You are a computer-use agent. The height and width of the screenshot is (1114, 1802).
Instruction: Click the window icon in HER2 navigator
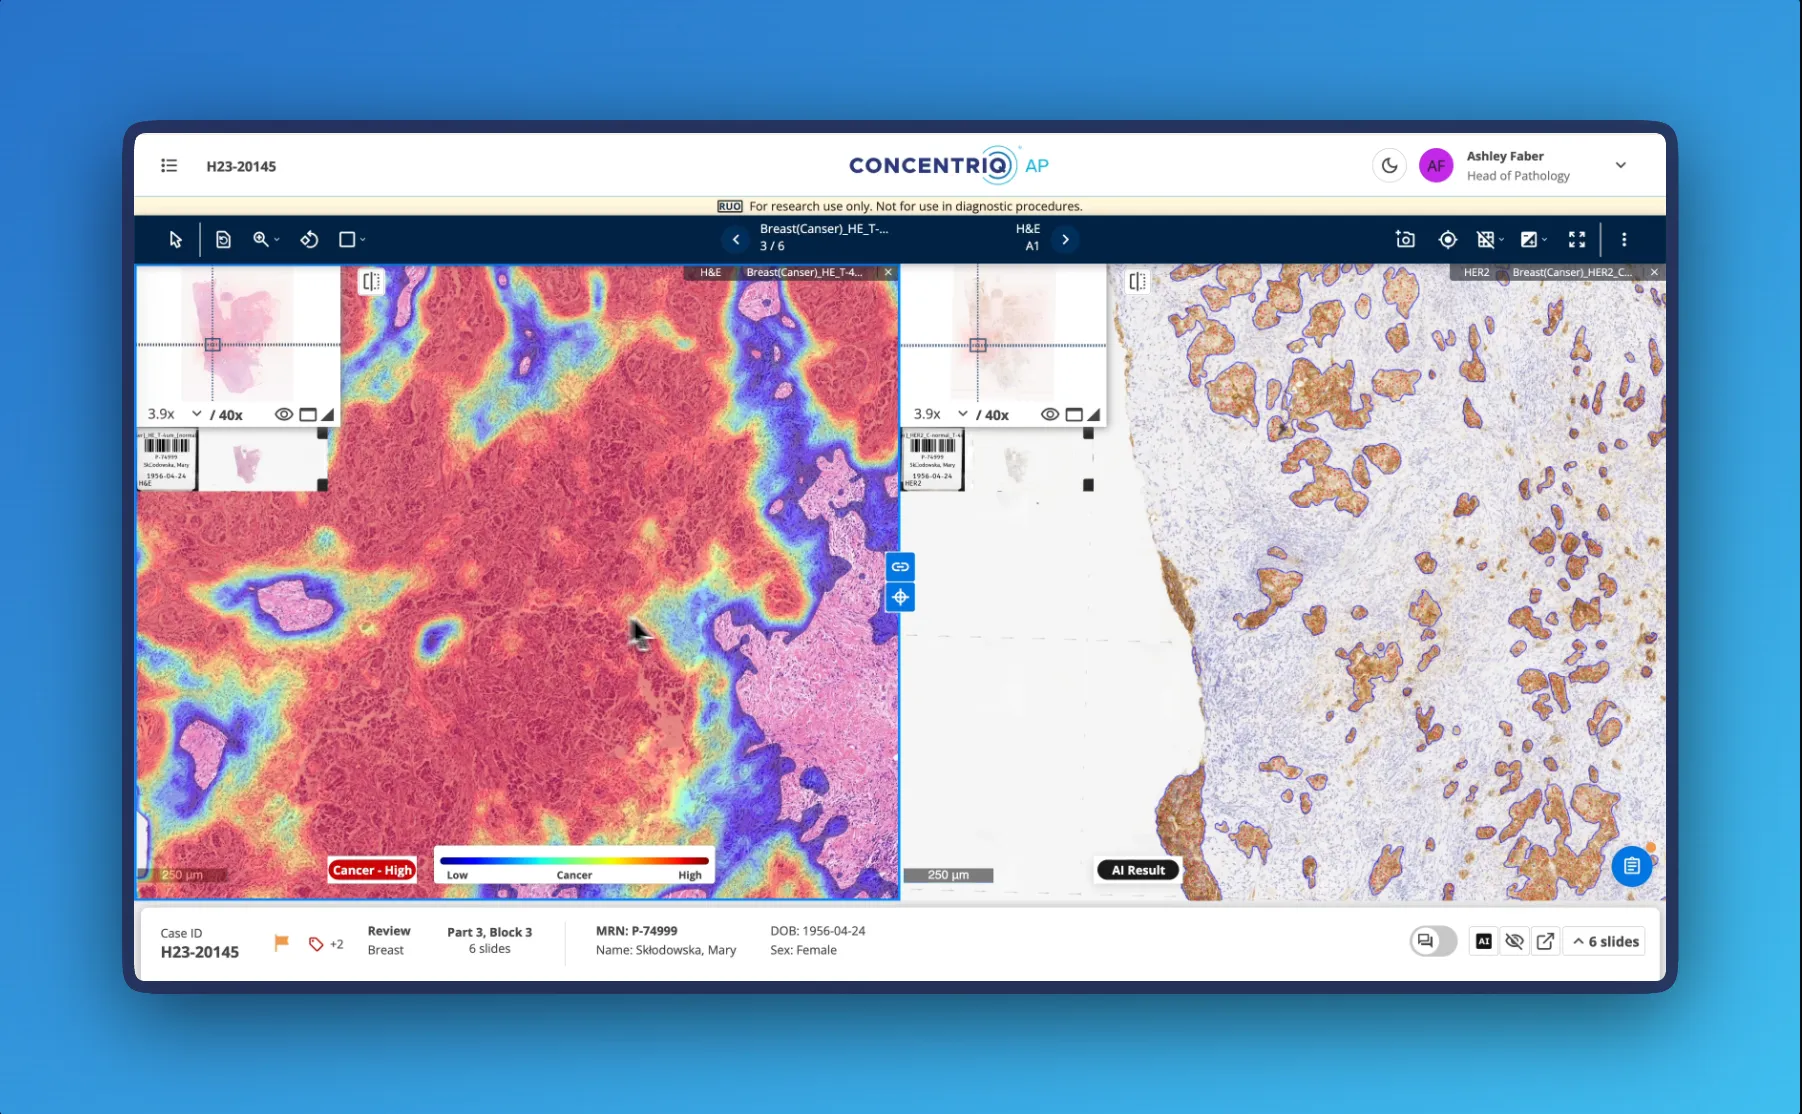click(1074, 415)
